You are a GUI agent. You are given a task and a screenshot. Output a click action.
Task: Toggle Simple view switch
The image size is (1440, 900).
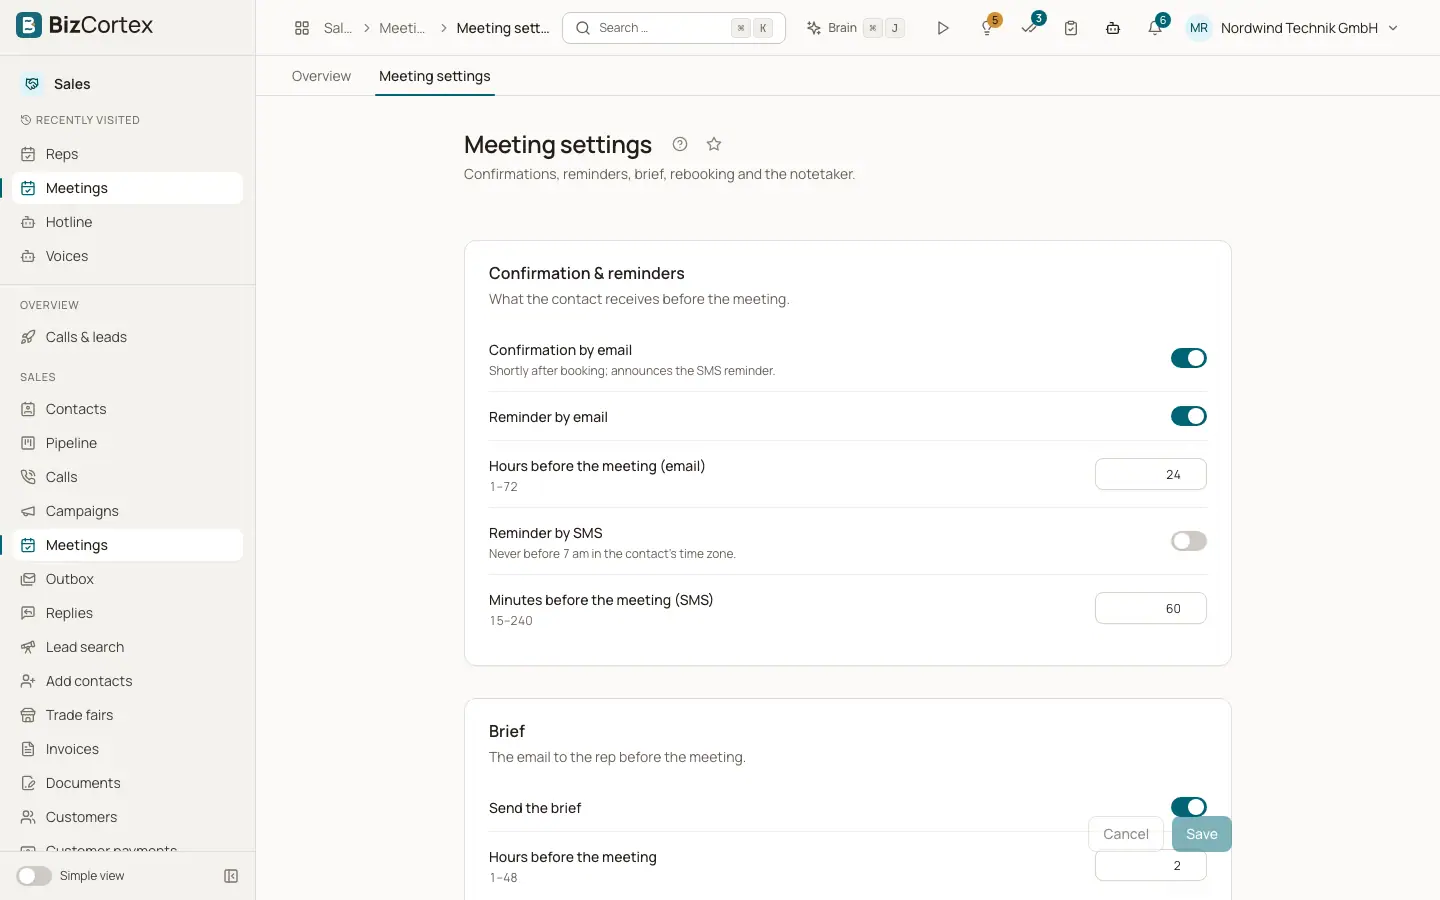34,876
